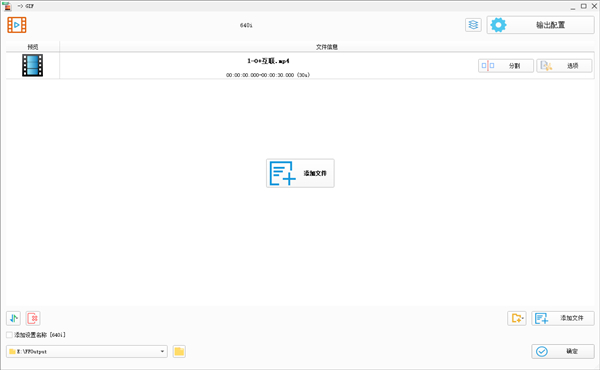600x370 pixels.
Task: Click the 预览 column header
Action: [33, 47]
